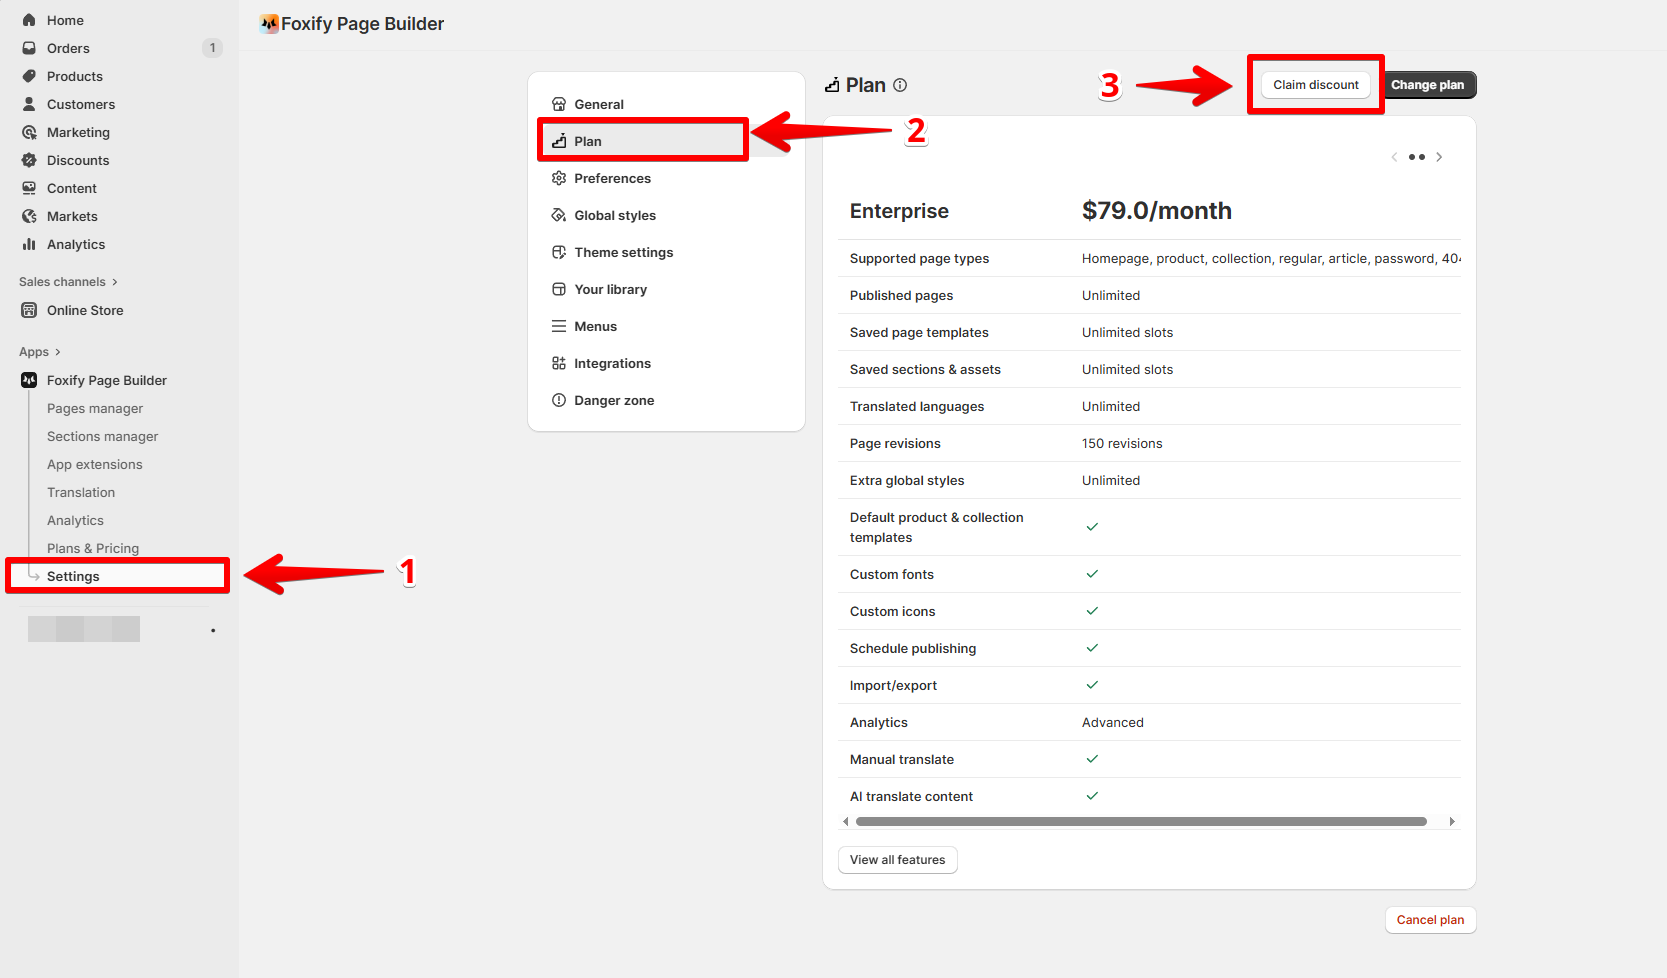Click the plan table horizontal scrollbar thumb

tap(1141, 822)
